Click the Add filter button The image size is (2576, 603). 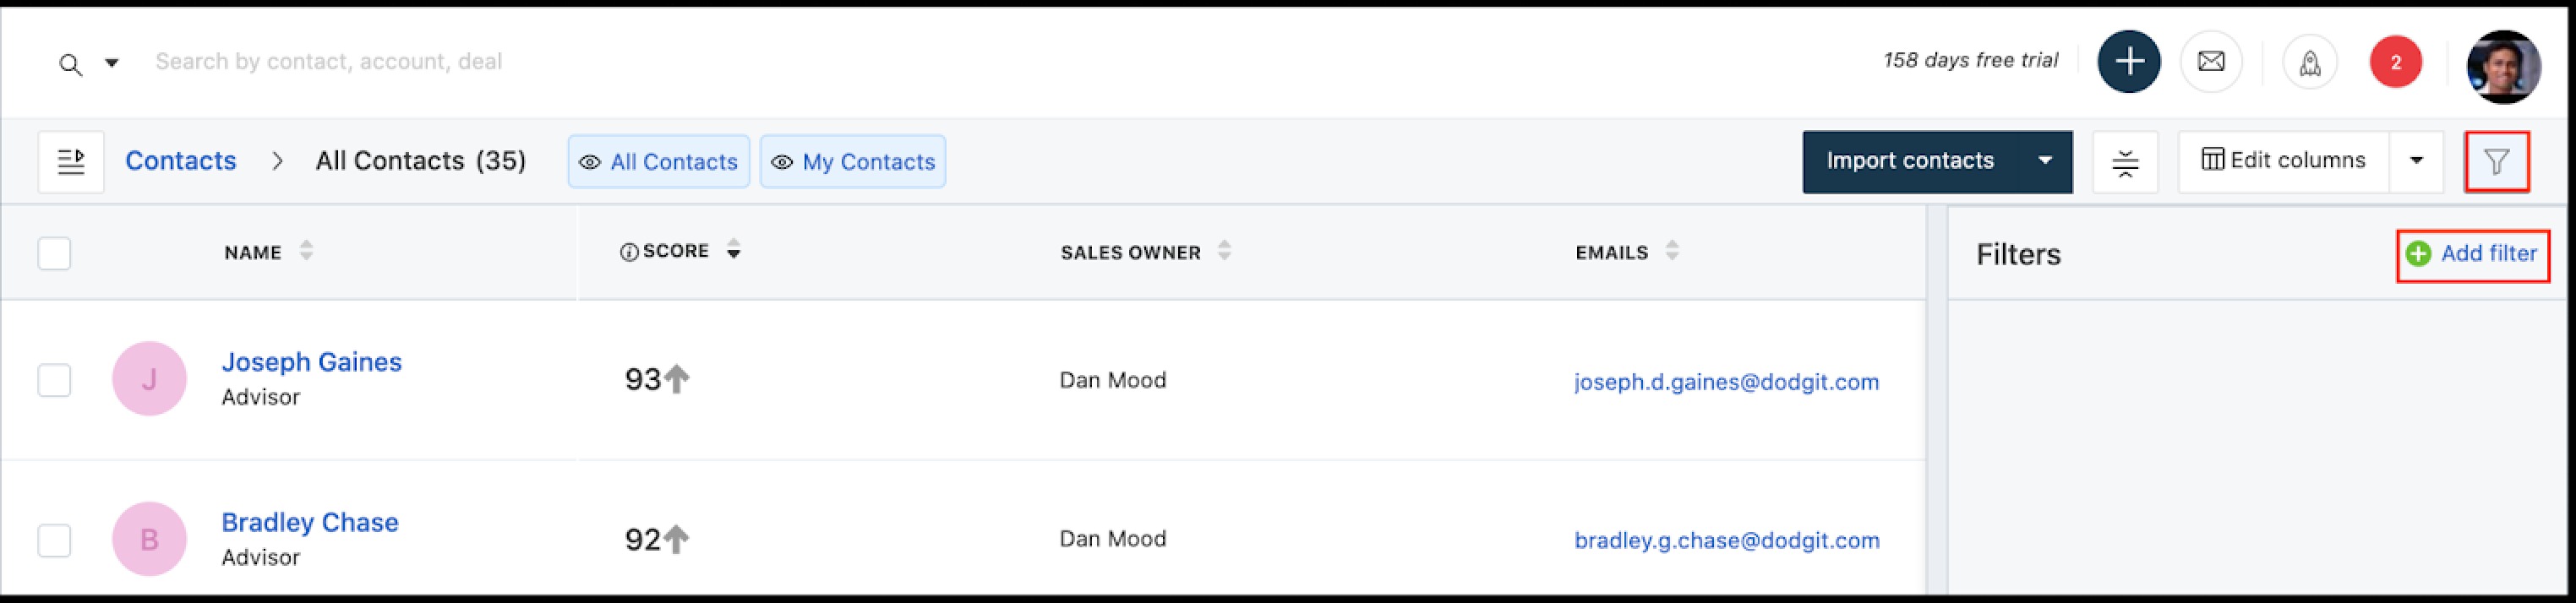pyautogui.click(x=2471, y=254)
